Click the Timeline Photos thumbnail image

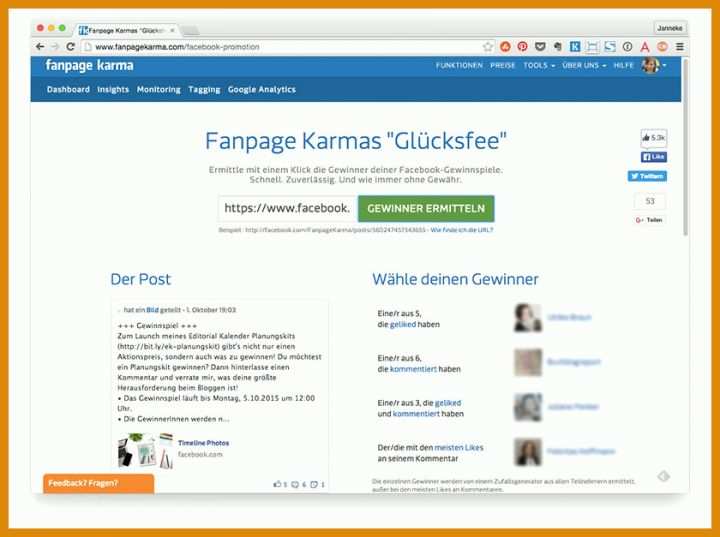pos(146,450)
